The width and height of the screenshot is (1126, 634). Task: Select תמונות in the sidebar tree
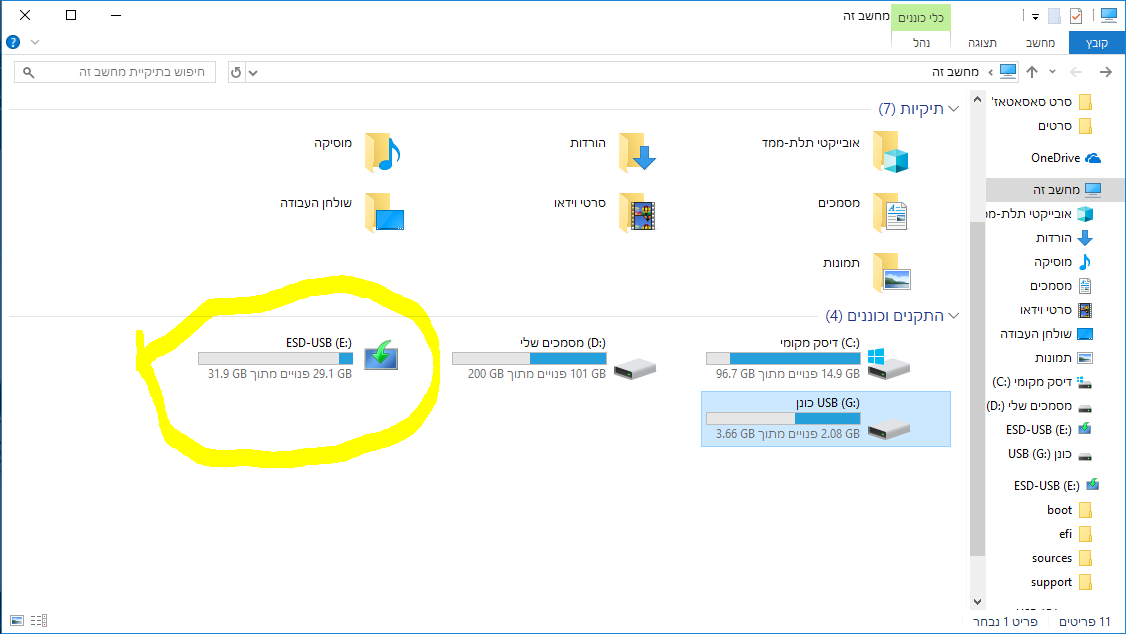tap(1064, 358)
